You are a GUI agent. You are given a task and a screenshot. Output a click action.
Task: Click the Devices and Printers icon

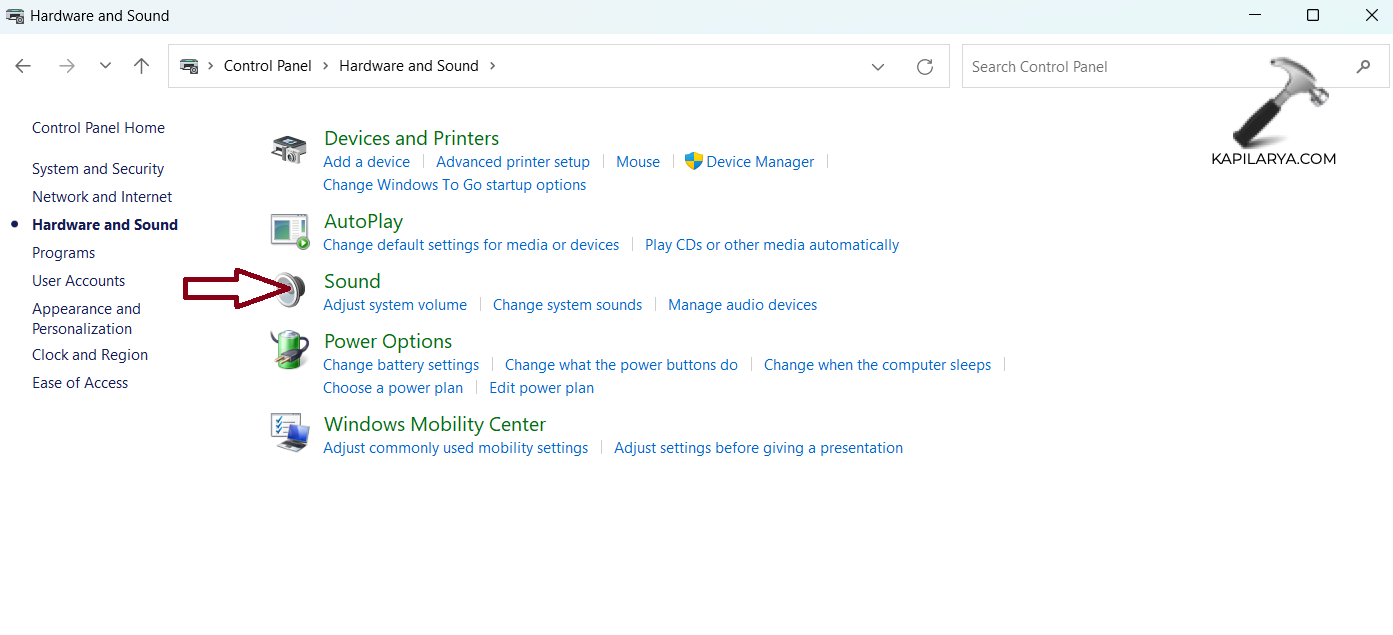pos(290,150)
